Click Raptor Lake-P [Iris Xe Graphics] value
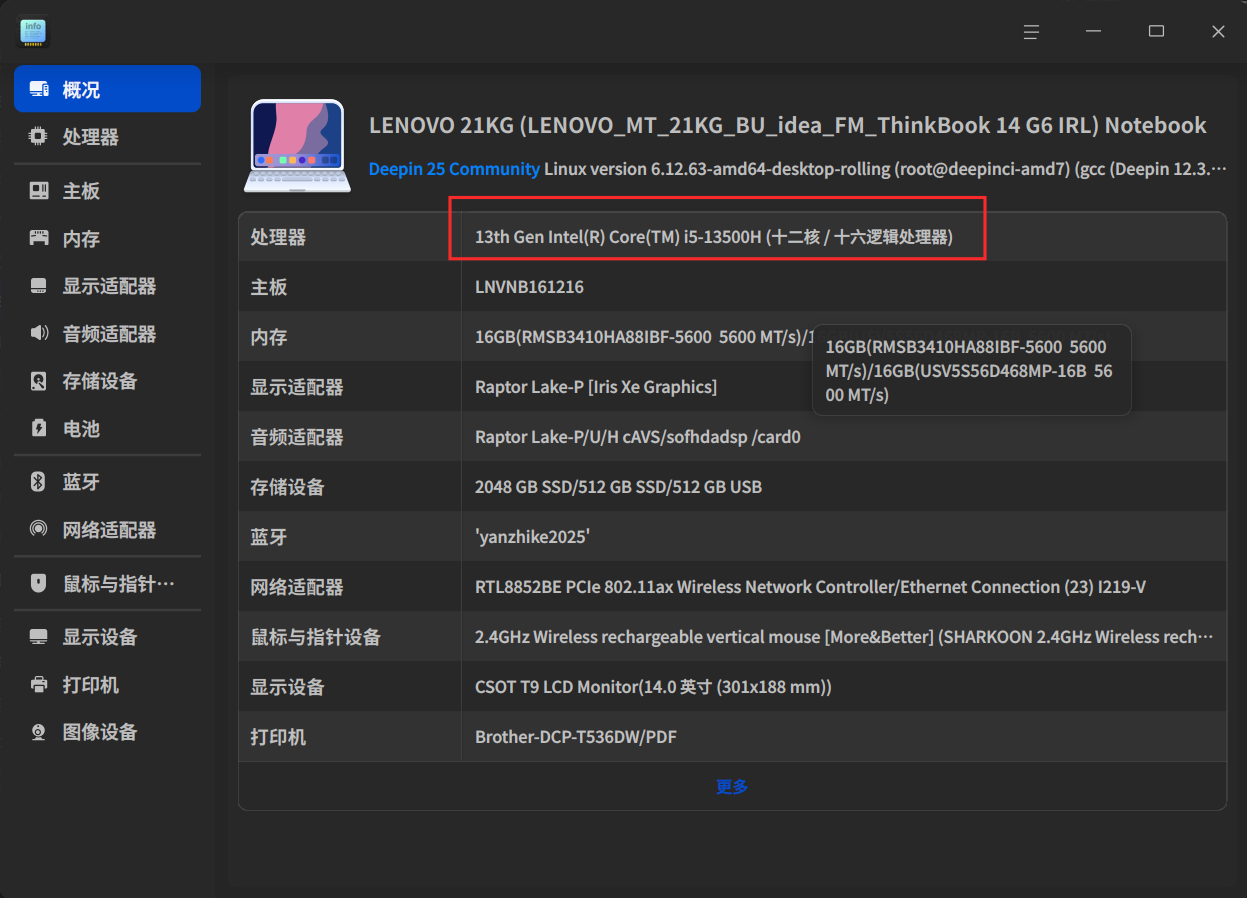 click(x=596, y=387)
